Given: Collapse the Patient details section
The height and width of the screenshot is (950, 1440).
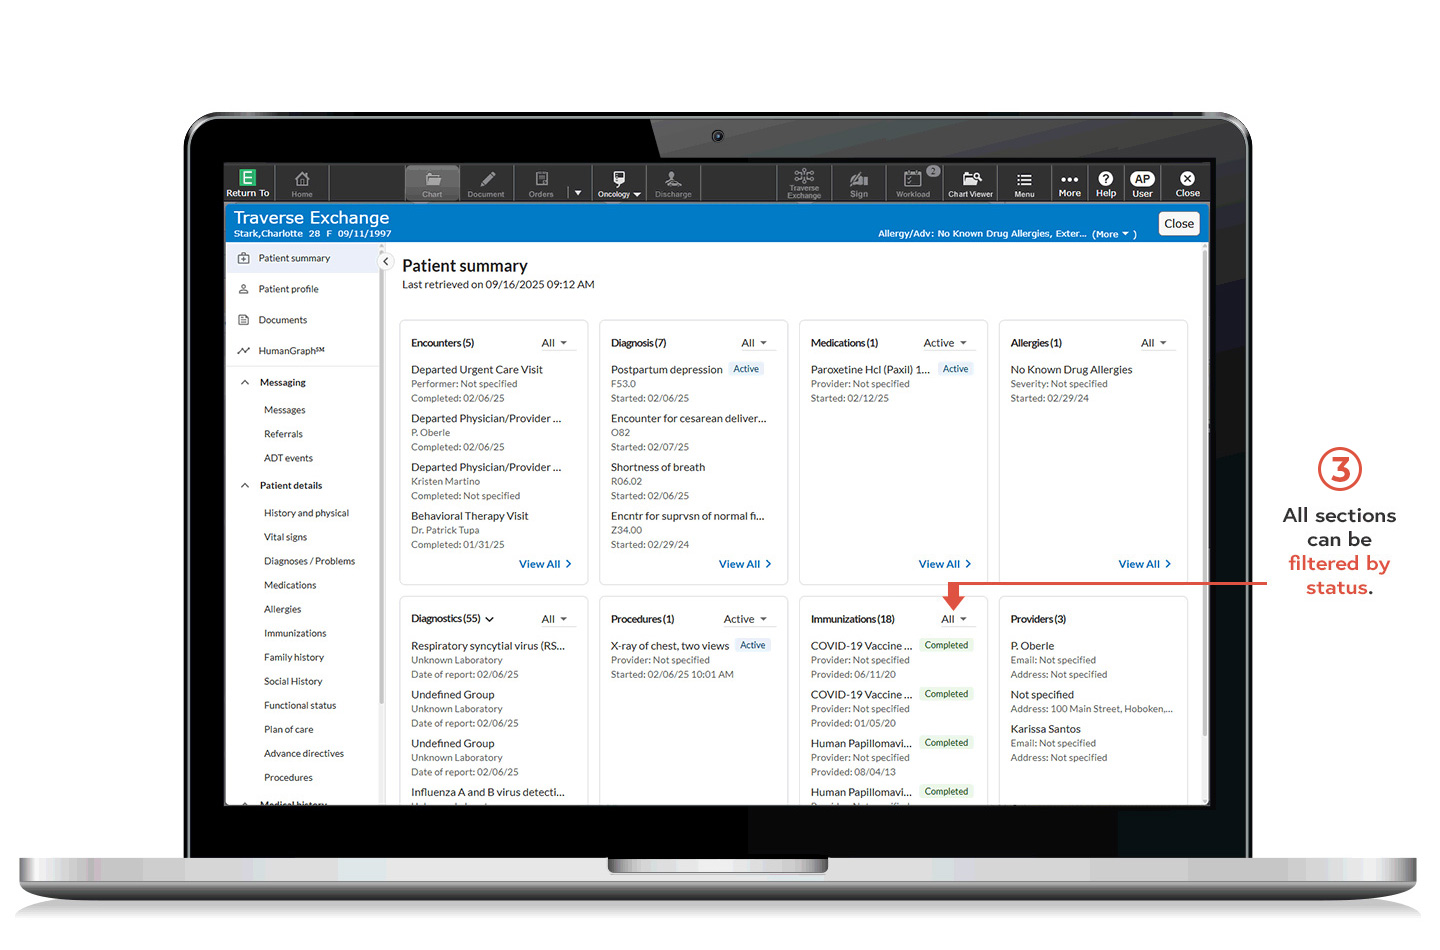Looking at the screenshot, I should pyautogui.click(x=245, y=485).
